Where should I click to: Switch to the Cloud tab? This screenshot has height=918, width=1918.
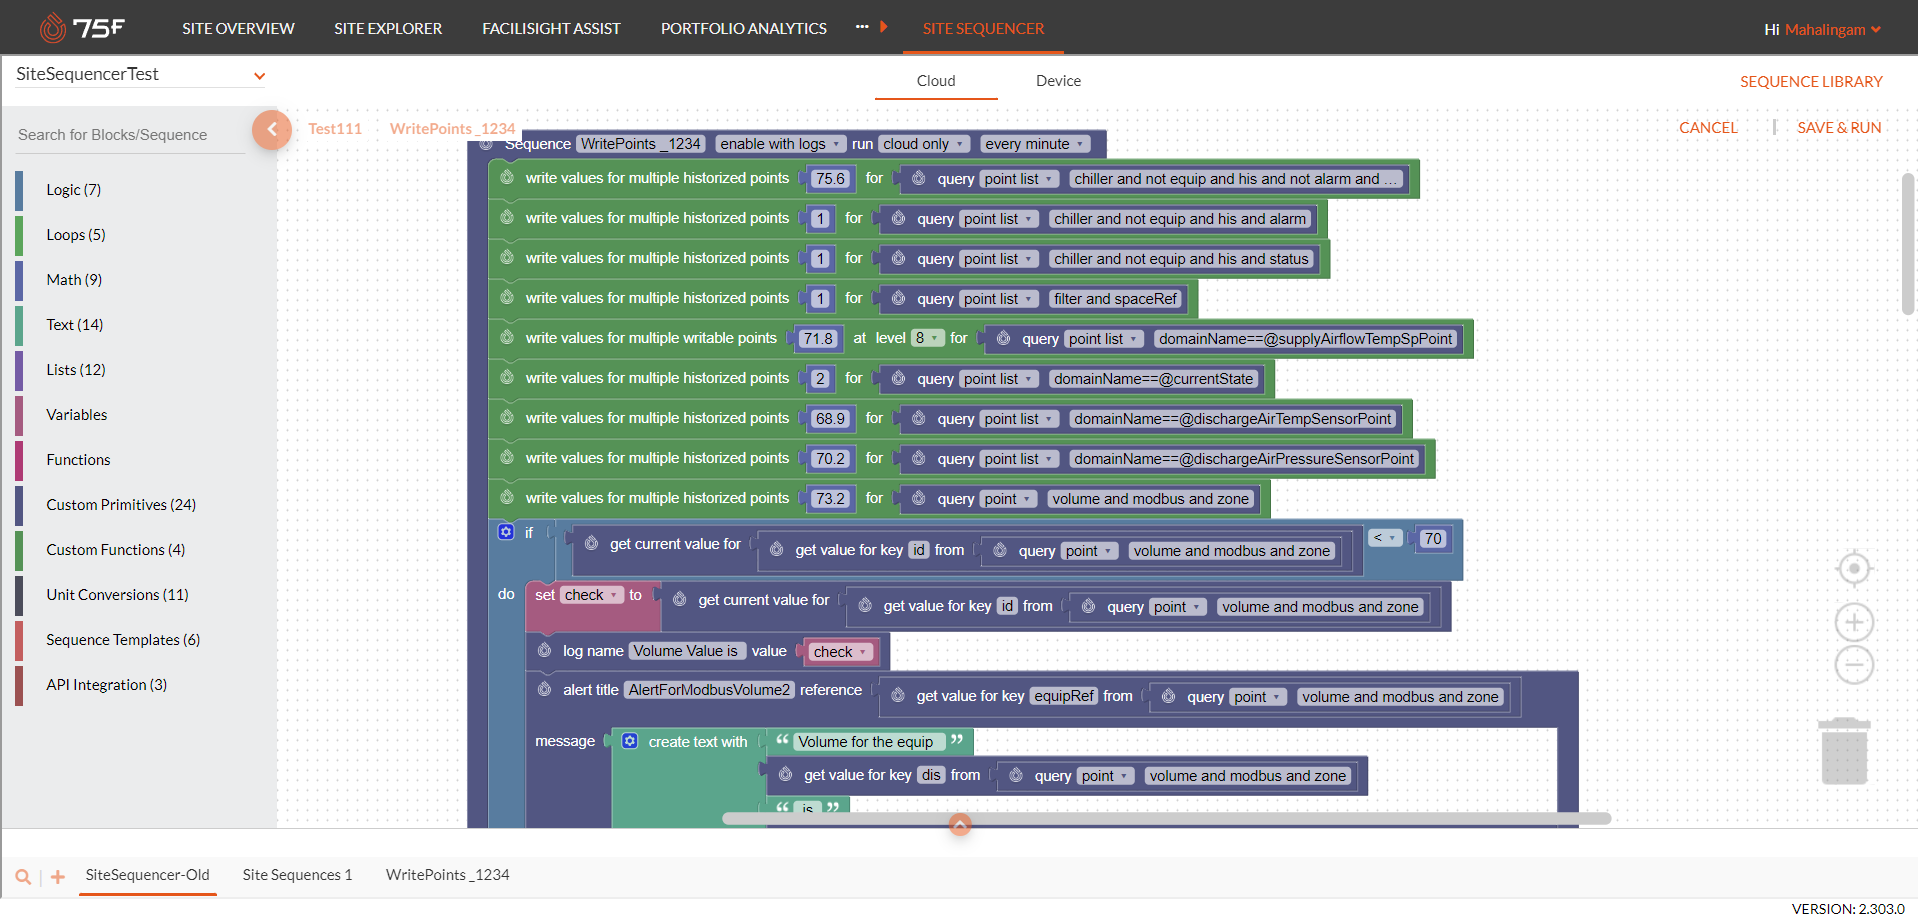pos(936,81)
